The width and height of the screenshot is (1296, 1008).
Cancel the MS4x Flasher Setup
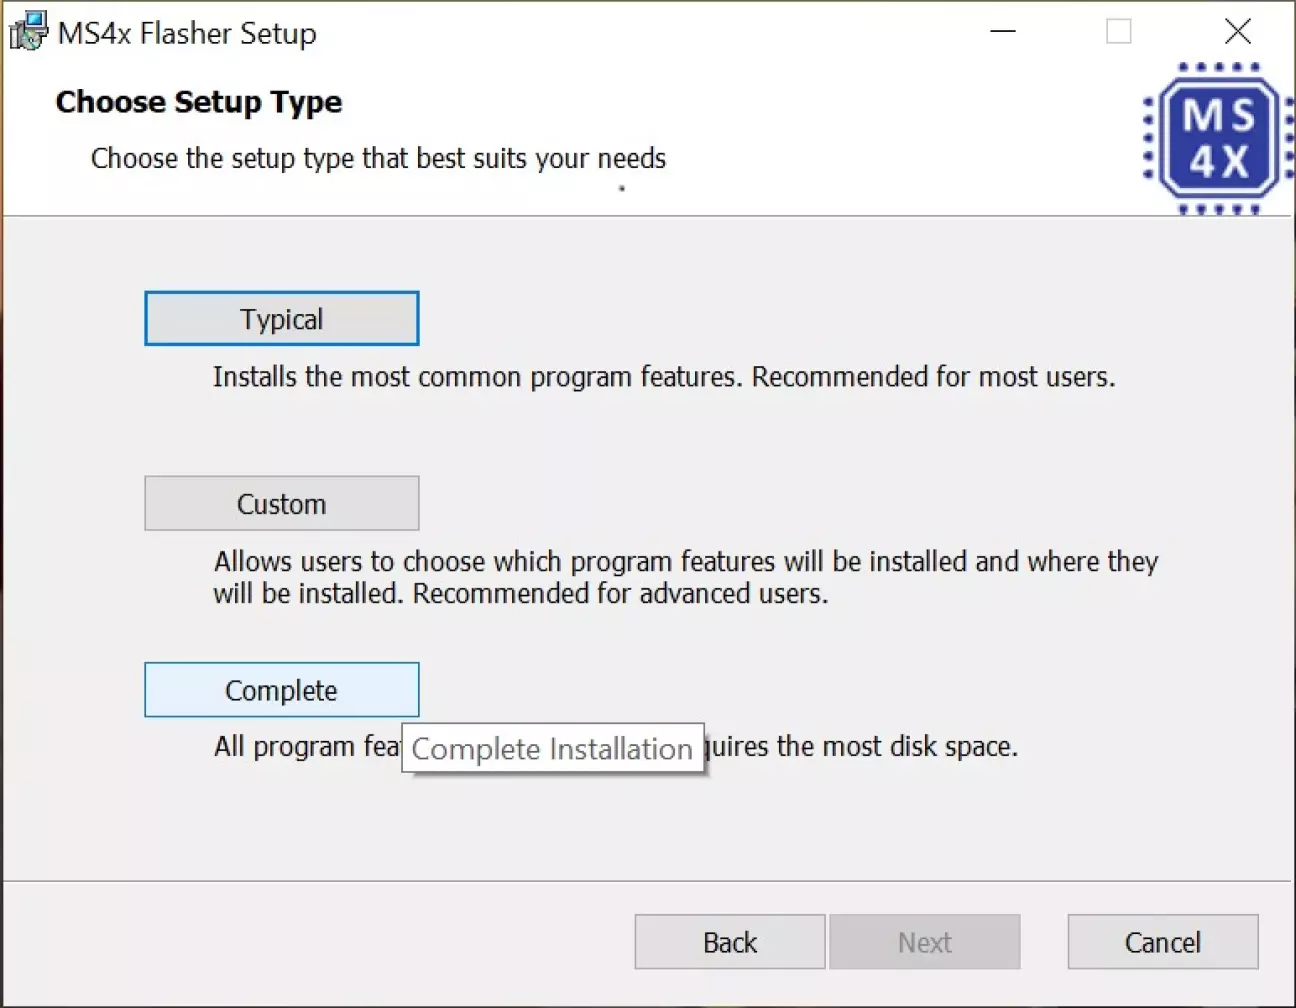[x=1163, y=942]
